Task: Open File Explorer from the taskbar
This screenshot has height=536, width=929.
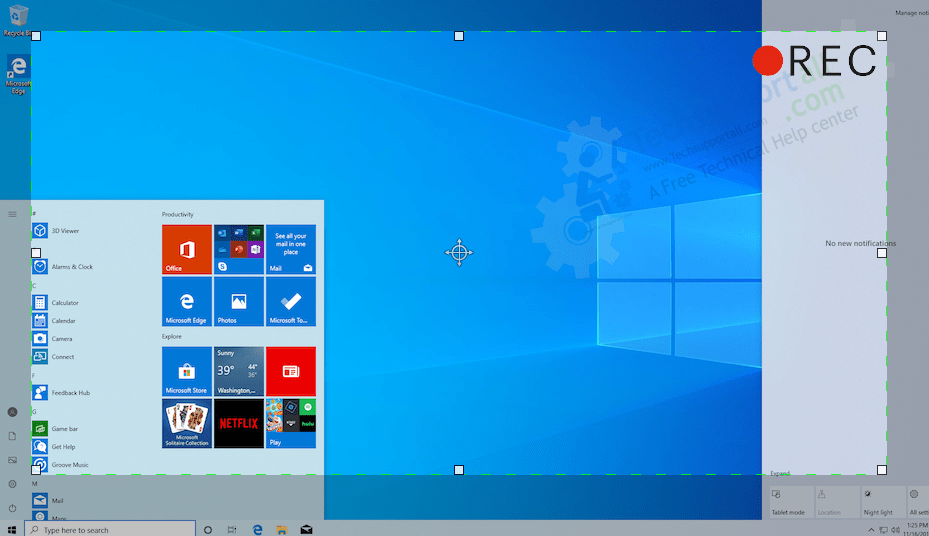Action: coord(281,529)
